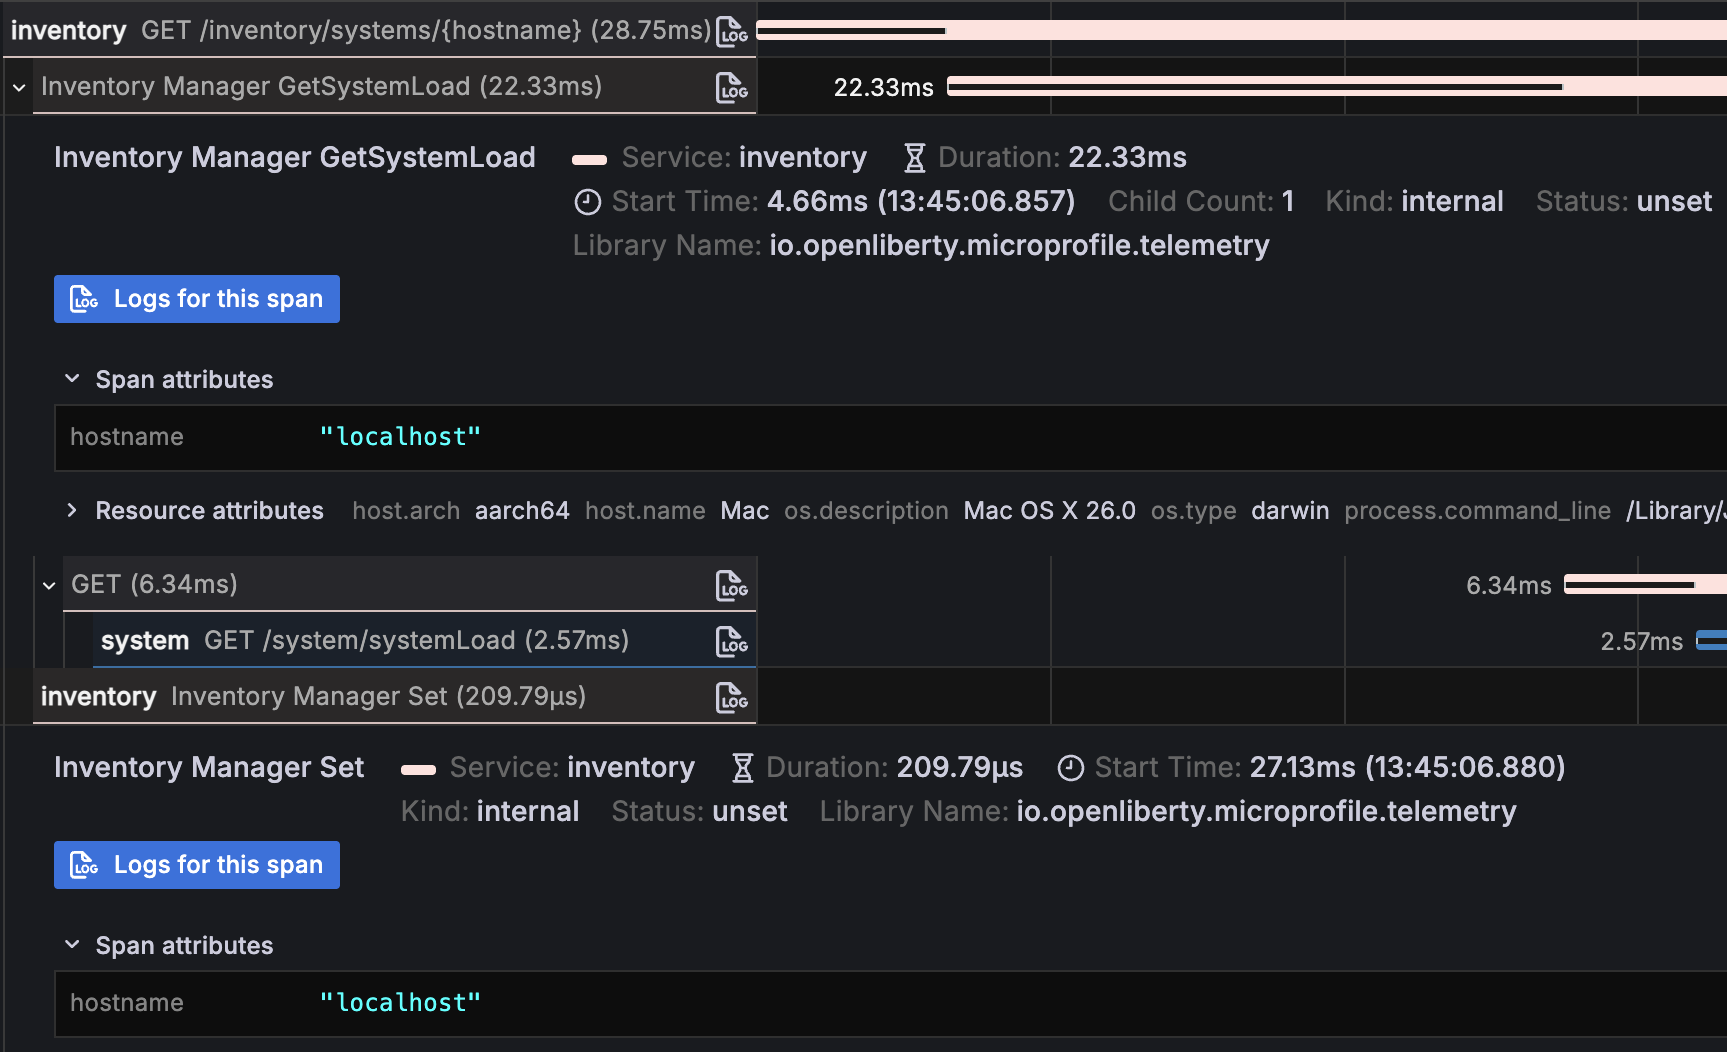Click the log icon next to GET (6.34ms)
Viewport: 1727px width, 1052px height.
(733, 585)
